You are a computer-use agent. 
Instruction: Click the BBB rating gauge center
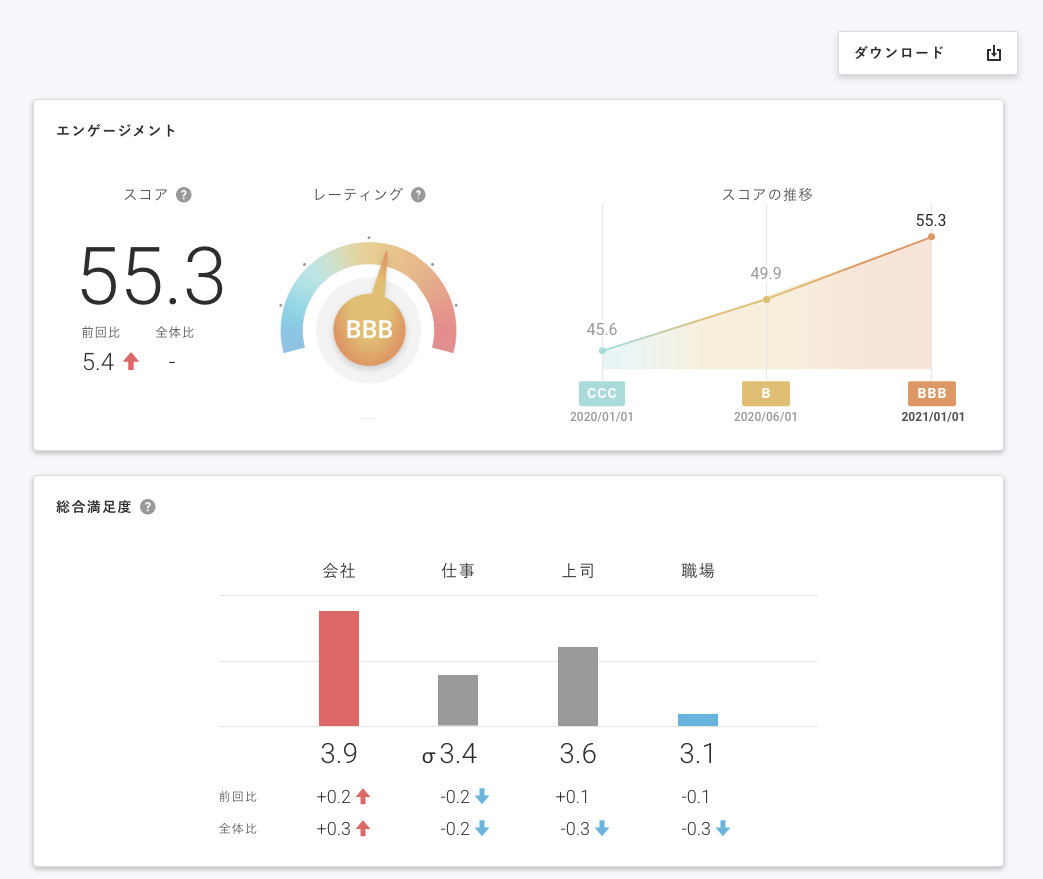[x=369, y=330]
